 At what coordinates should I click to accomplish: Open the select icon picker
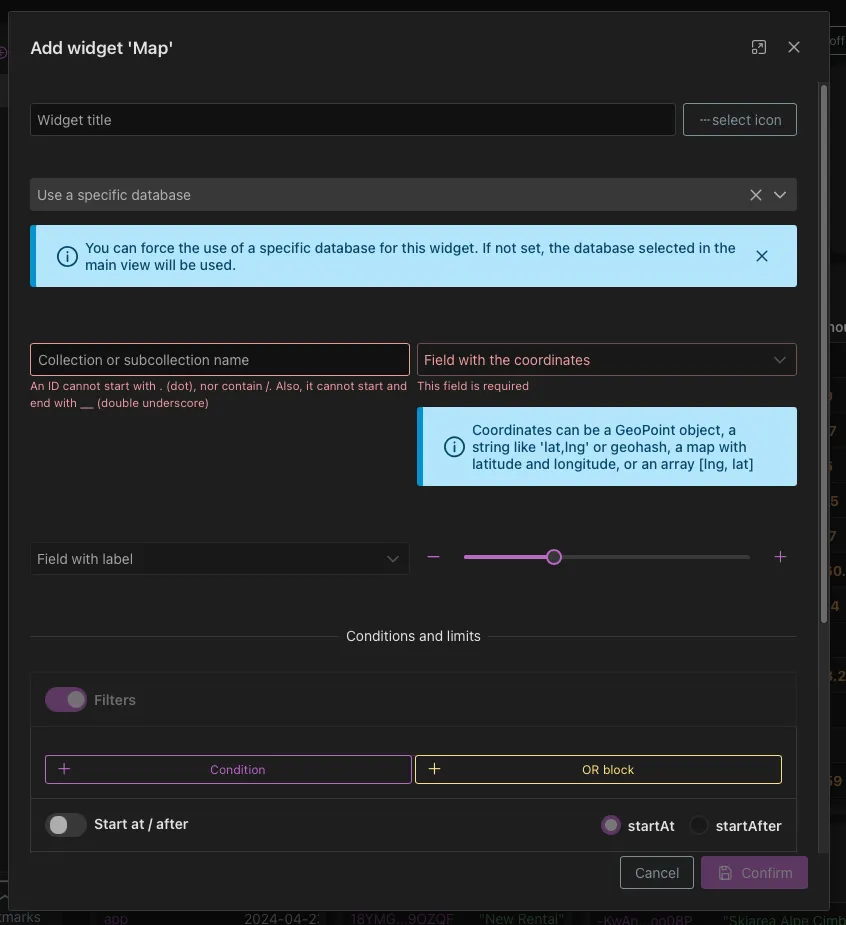tap(739, 120)
